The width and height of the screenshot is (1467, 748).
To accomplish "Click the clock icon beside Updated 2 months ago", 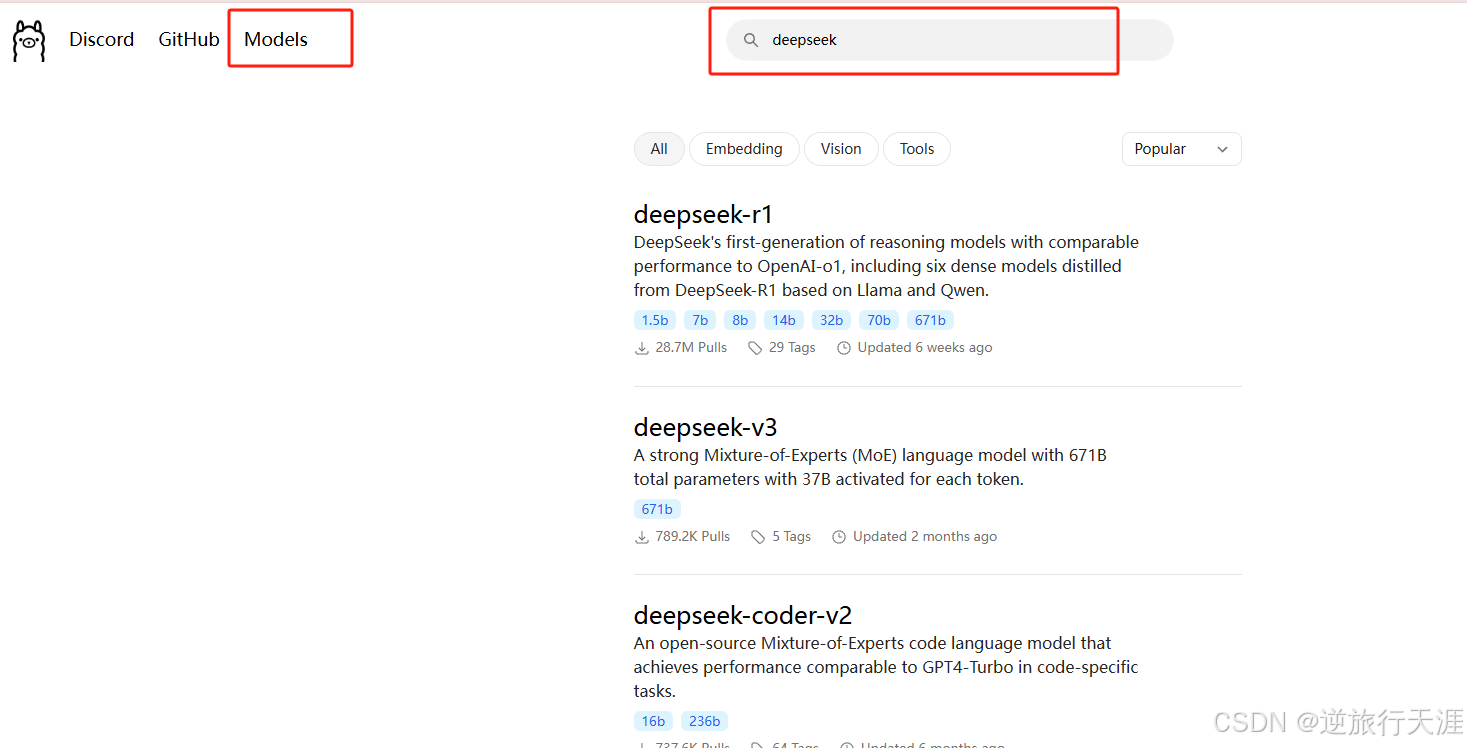I will pyautogui.click(x=839, y=537).
